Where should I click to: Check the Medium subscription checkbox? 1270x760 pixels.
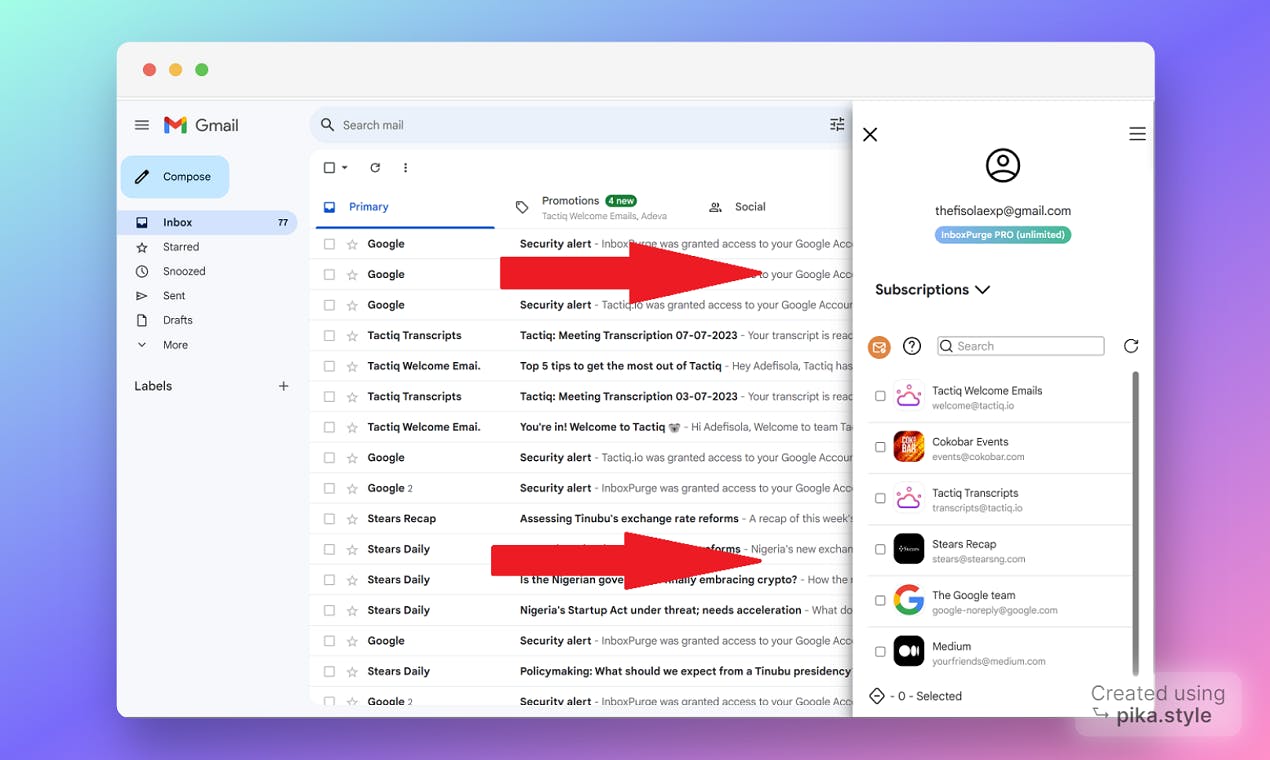[x=880, y=651]
